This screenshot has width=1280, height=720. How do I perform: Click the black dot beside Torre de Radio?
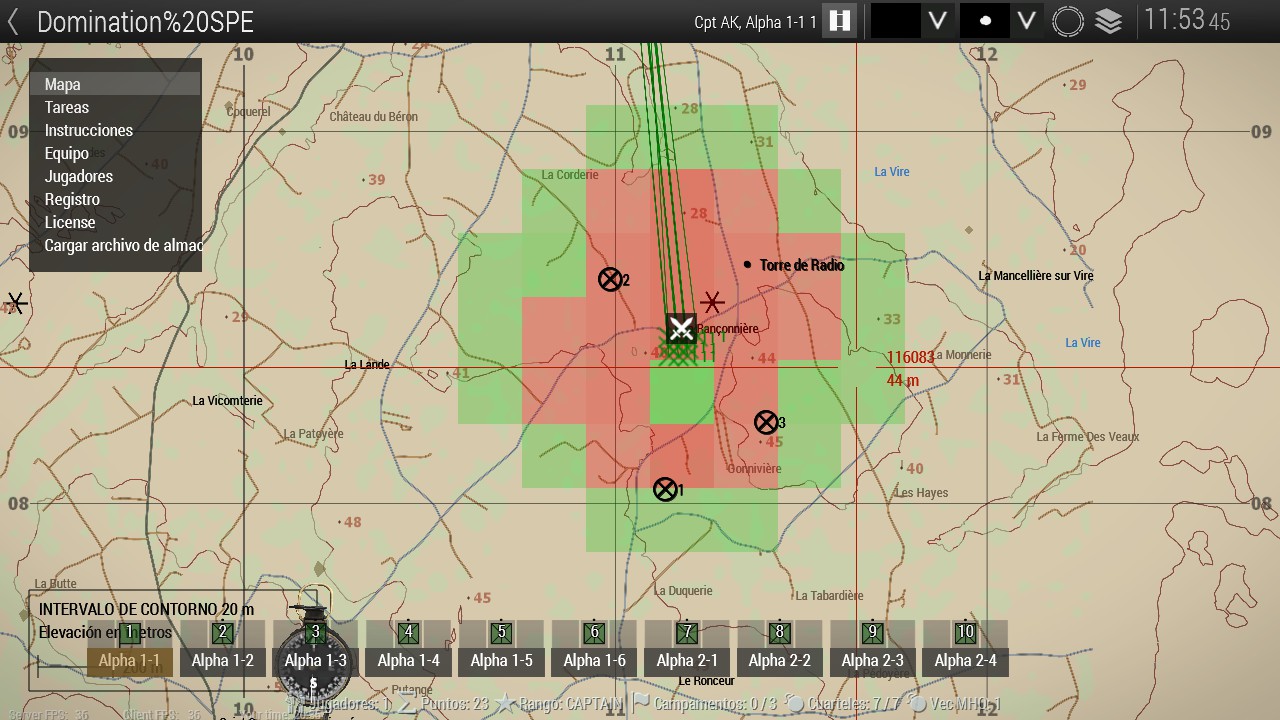coord(748,265)
